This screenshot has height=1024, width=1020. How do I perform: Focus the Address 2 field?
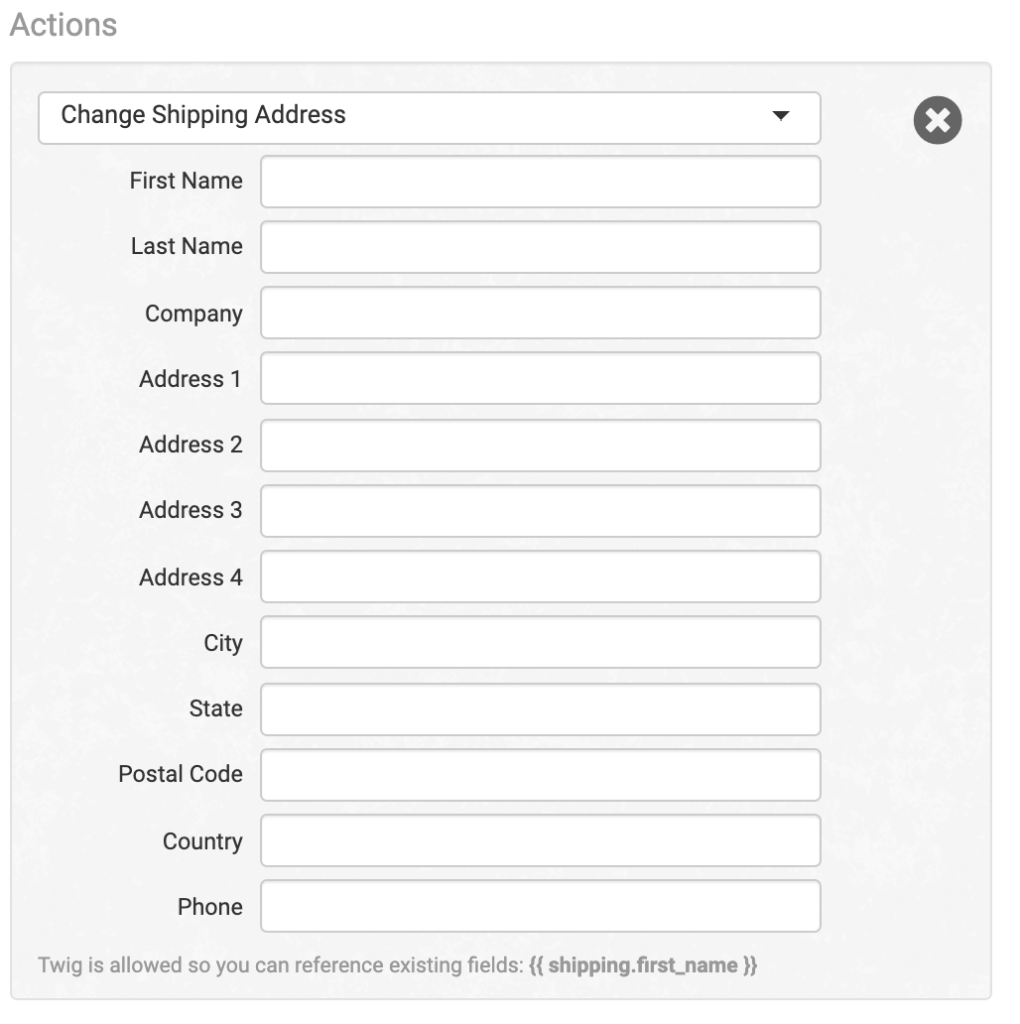(540, 445)
